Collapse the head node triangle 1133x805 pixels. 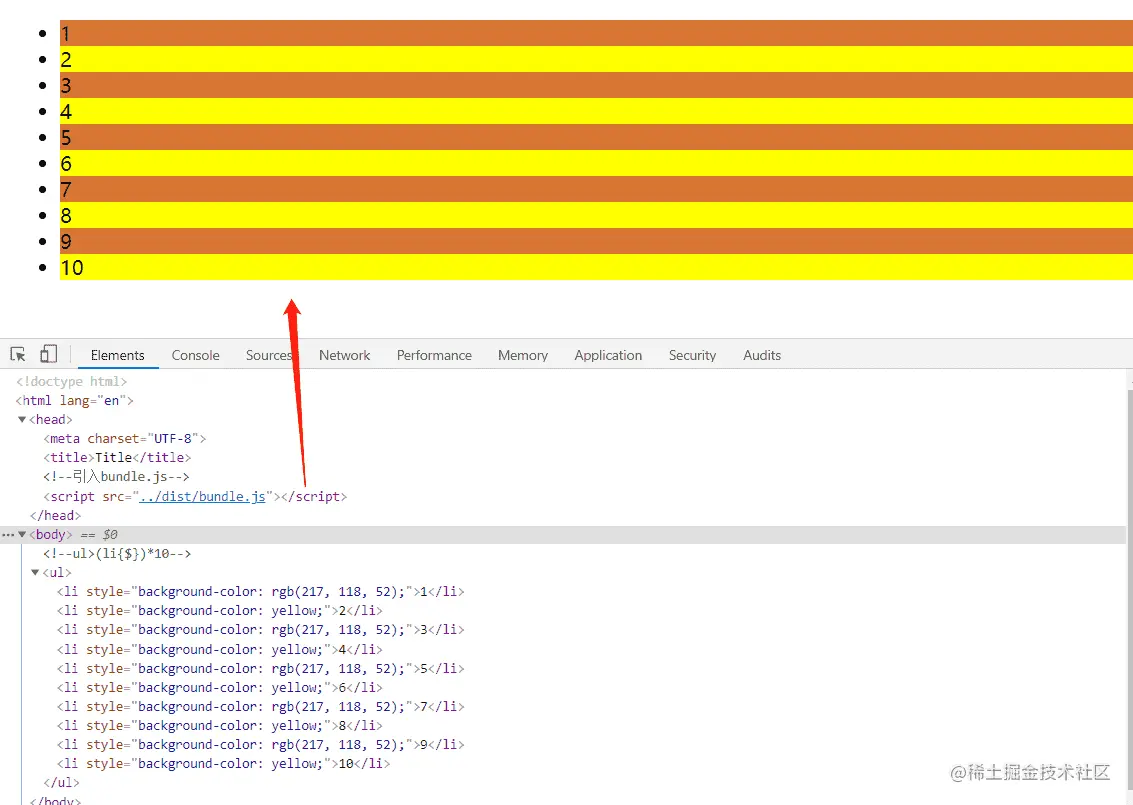pos(22,419)
